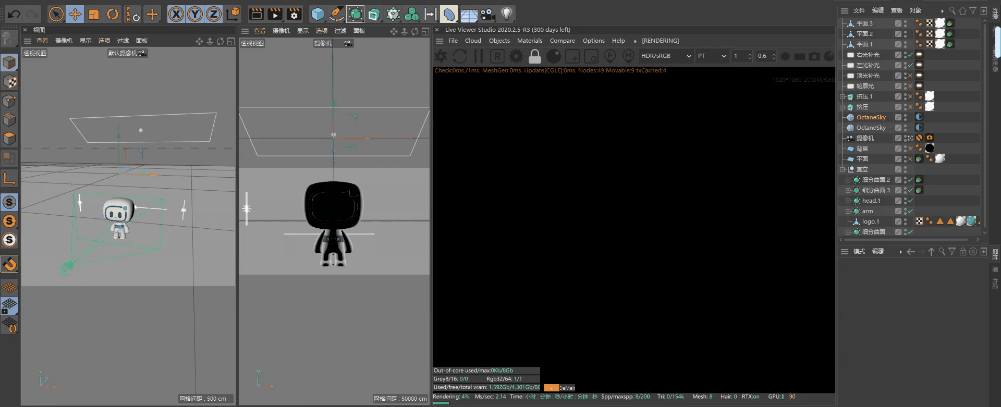
Task: Toggle the X axis lock
Action: (x=176, y=13)
